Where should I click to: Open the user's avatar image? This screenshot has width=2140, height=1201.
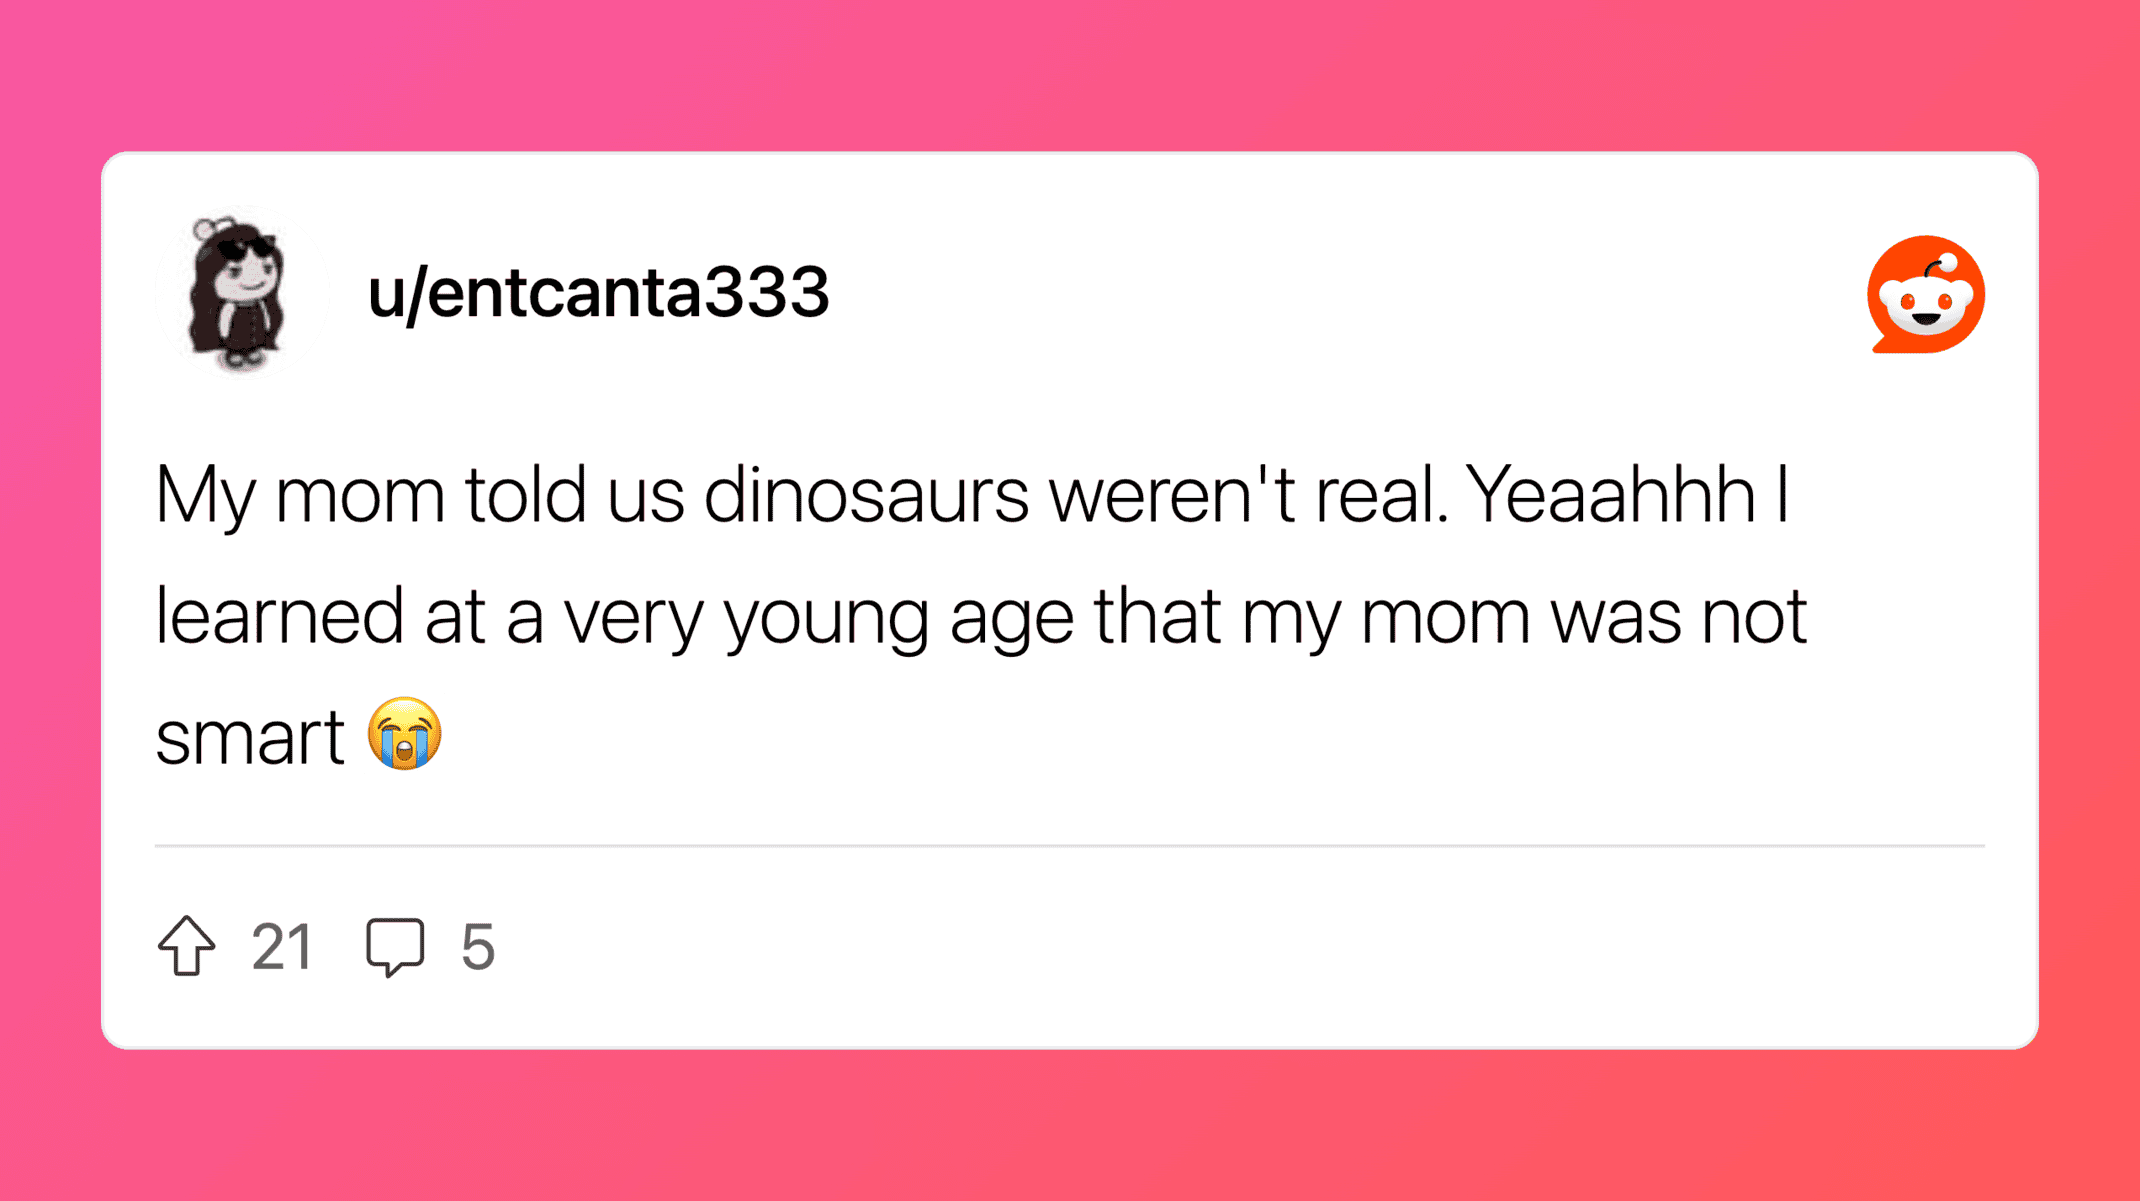[240, 293]
